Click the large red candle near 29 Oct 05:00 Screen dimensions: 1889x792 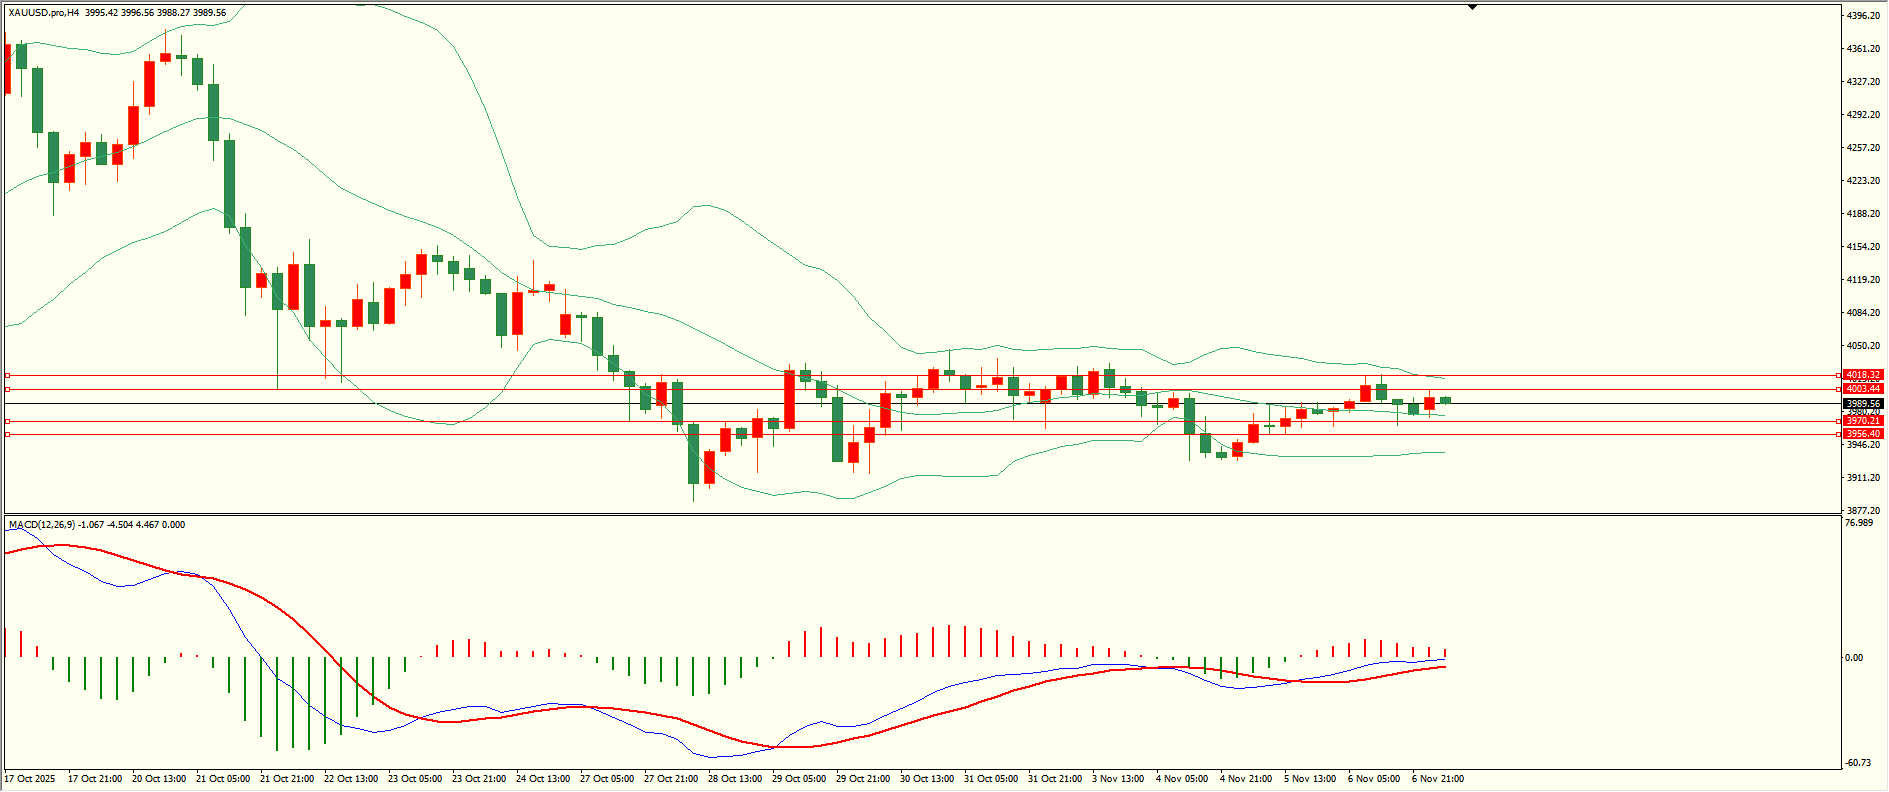789,399
